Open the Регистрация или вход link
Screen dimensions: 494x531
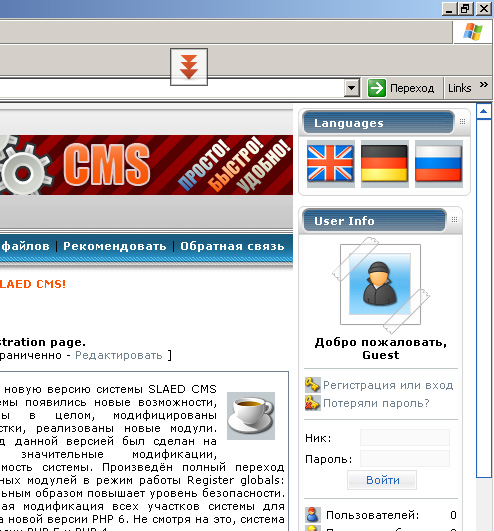[388, 385]
